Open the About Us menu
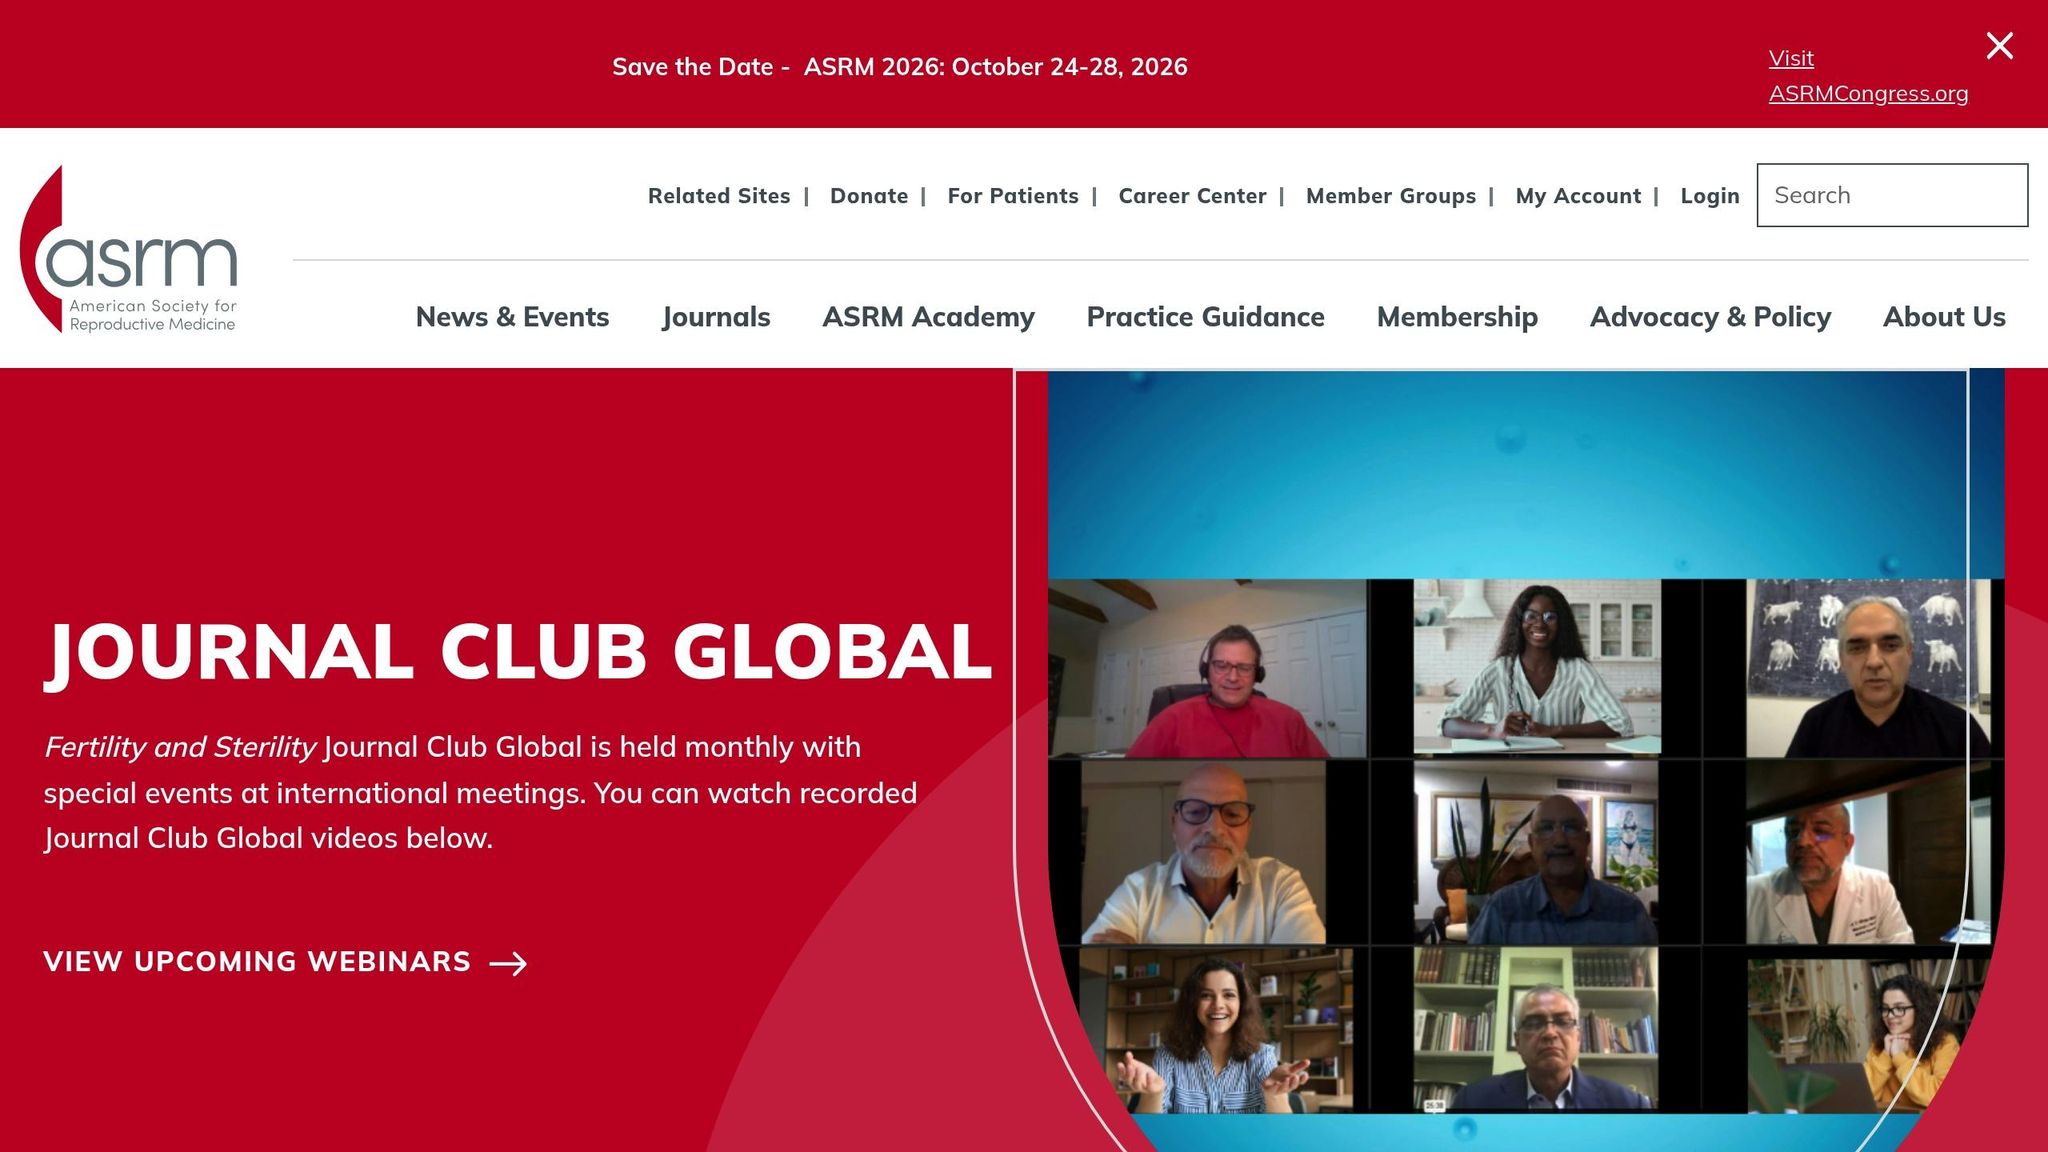The height and width of the screenshot is (1152, 2048). (x=1944, y=317)
